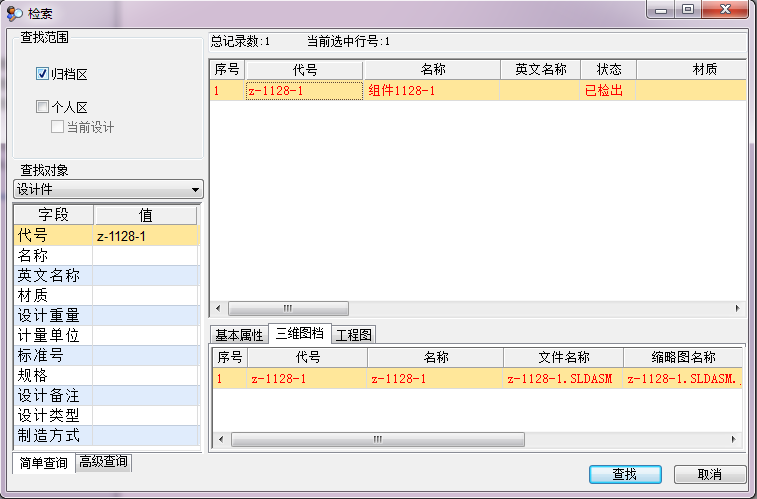757x499 pixels.
Task: Click the 代号 column header in results table
Action: [304, 69]
